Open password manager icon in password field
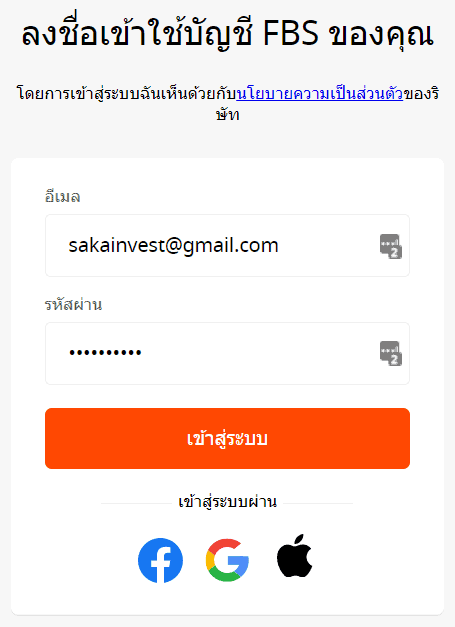Viewport: 455px width, 627px height. tap(391, 353)
